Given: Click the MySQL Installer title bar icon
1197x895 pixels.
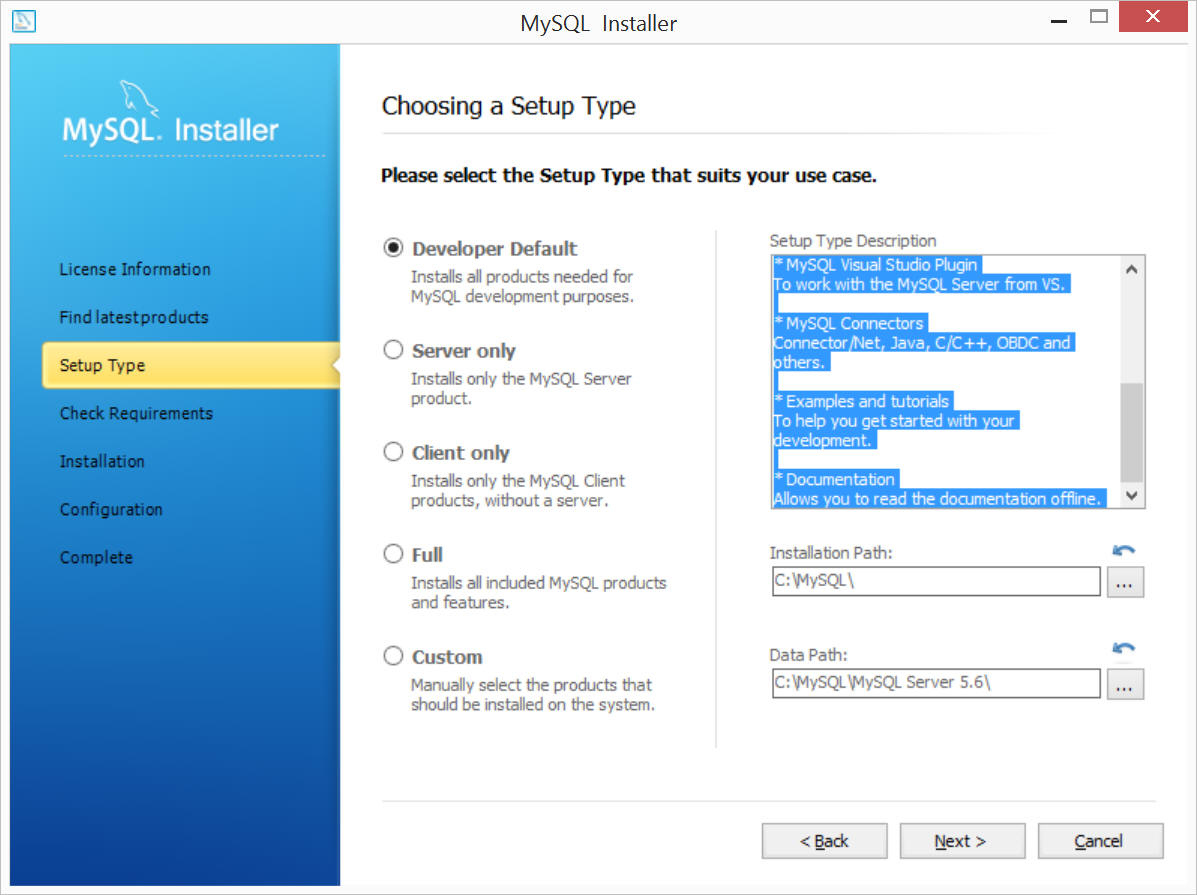Looking at the screenshot, I should coord(24,21).
